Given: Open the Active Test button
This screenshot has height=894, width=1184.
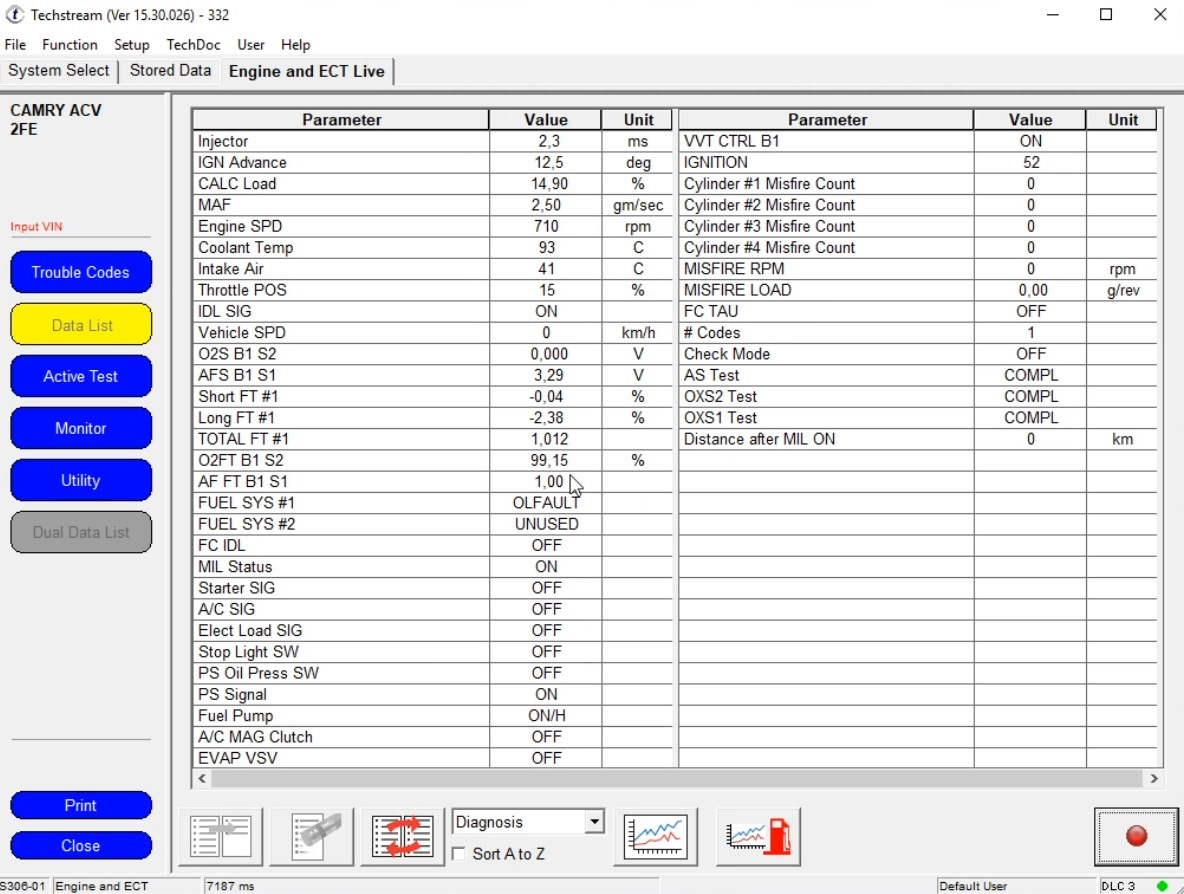Looking at the screenshot, I should [x=81, y=376].
